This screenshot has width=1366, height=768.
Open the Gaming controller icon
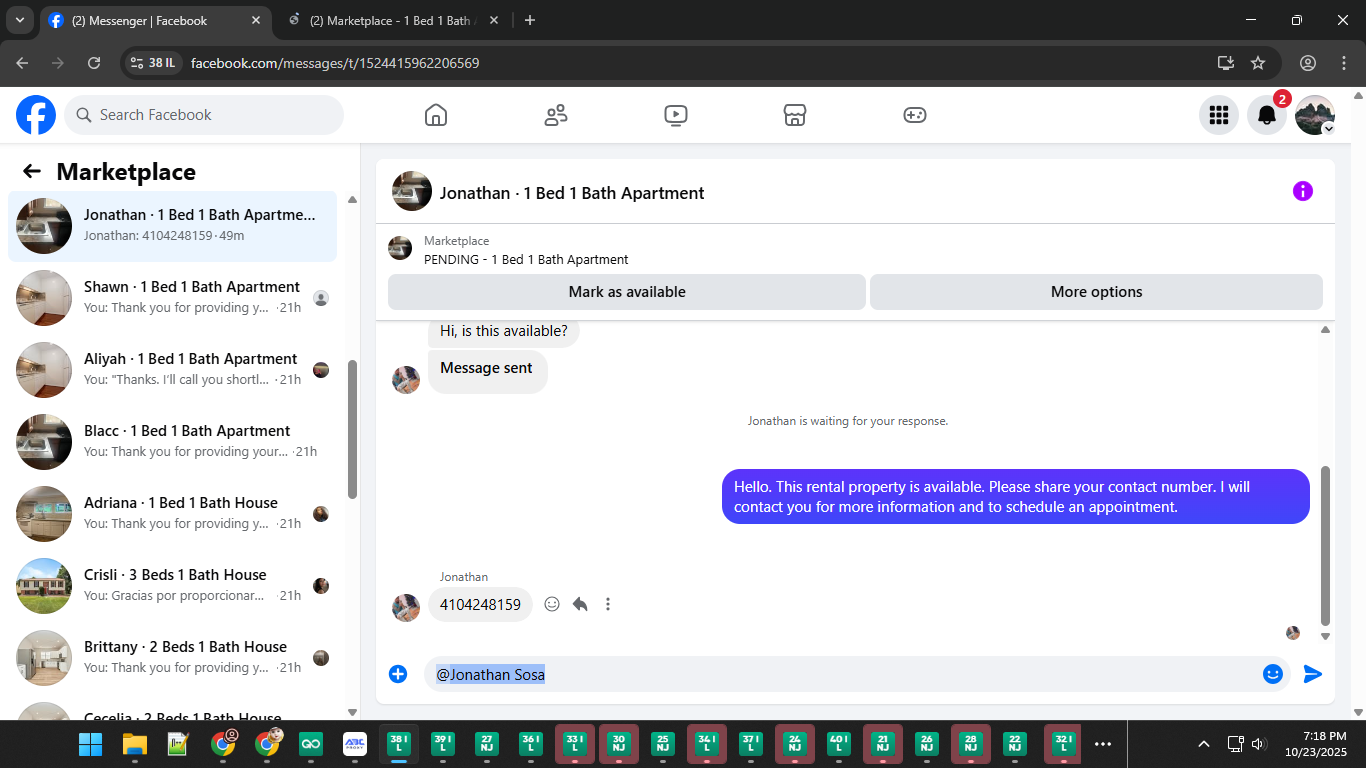coord(915,115)
